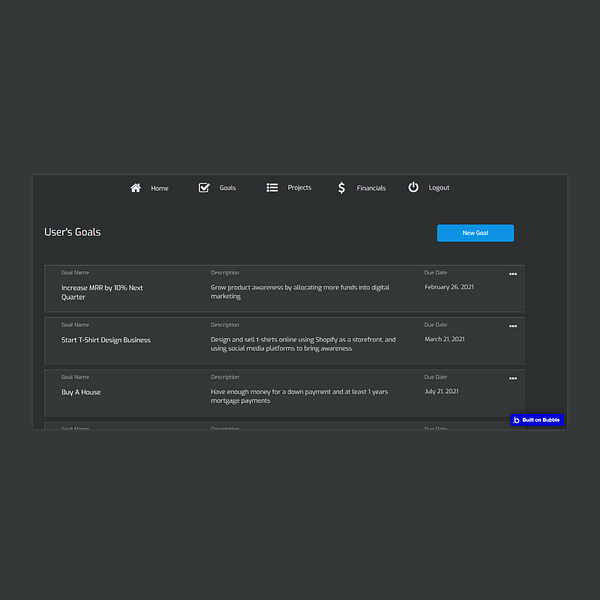Open options for Increase MRR goal
The height and width of the screenshot is (600, 600).
click(x=513, y=274)
